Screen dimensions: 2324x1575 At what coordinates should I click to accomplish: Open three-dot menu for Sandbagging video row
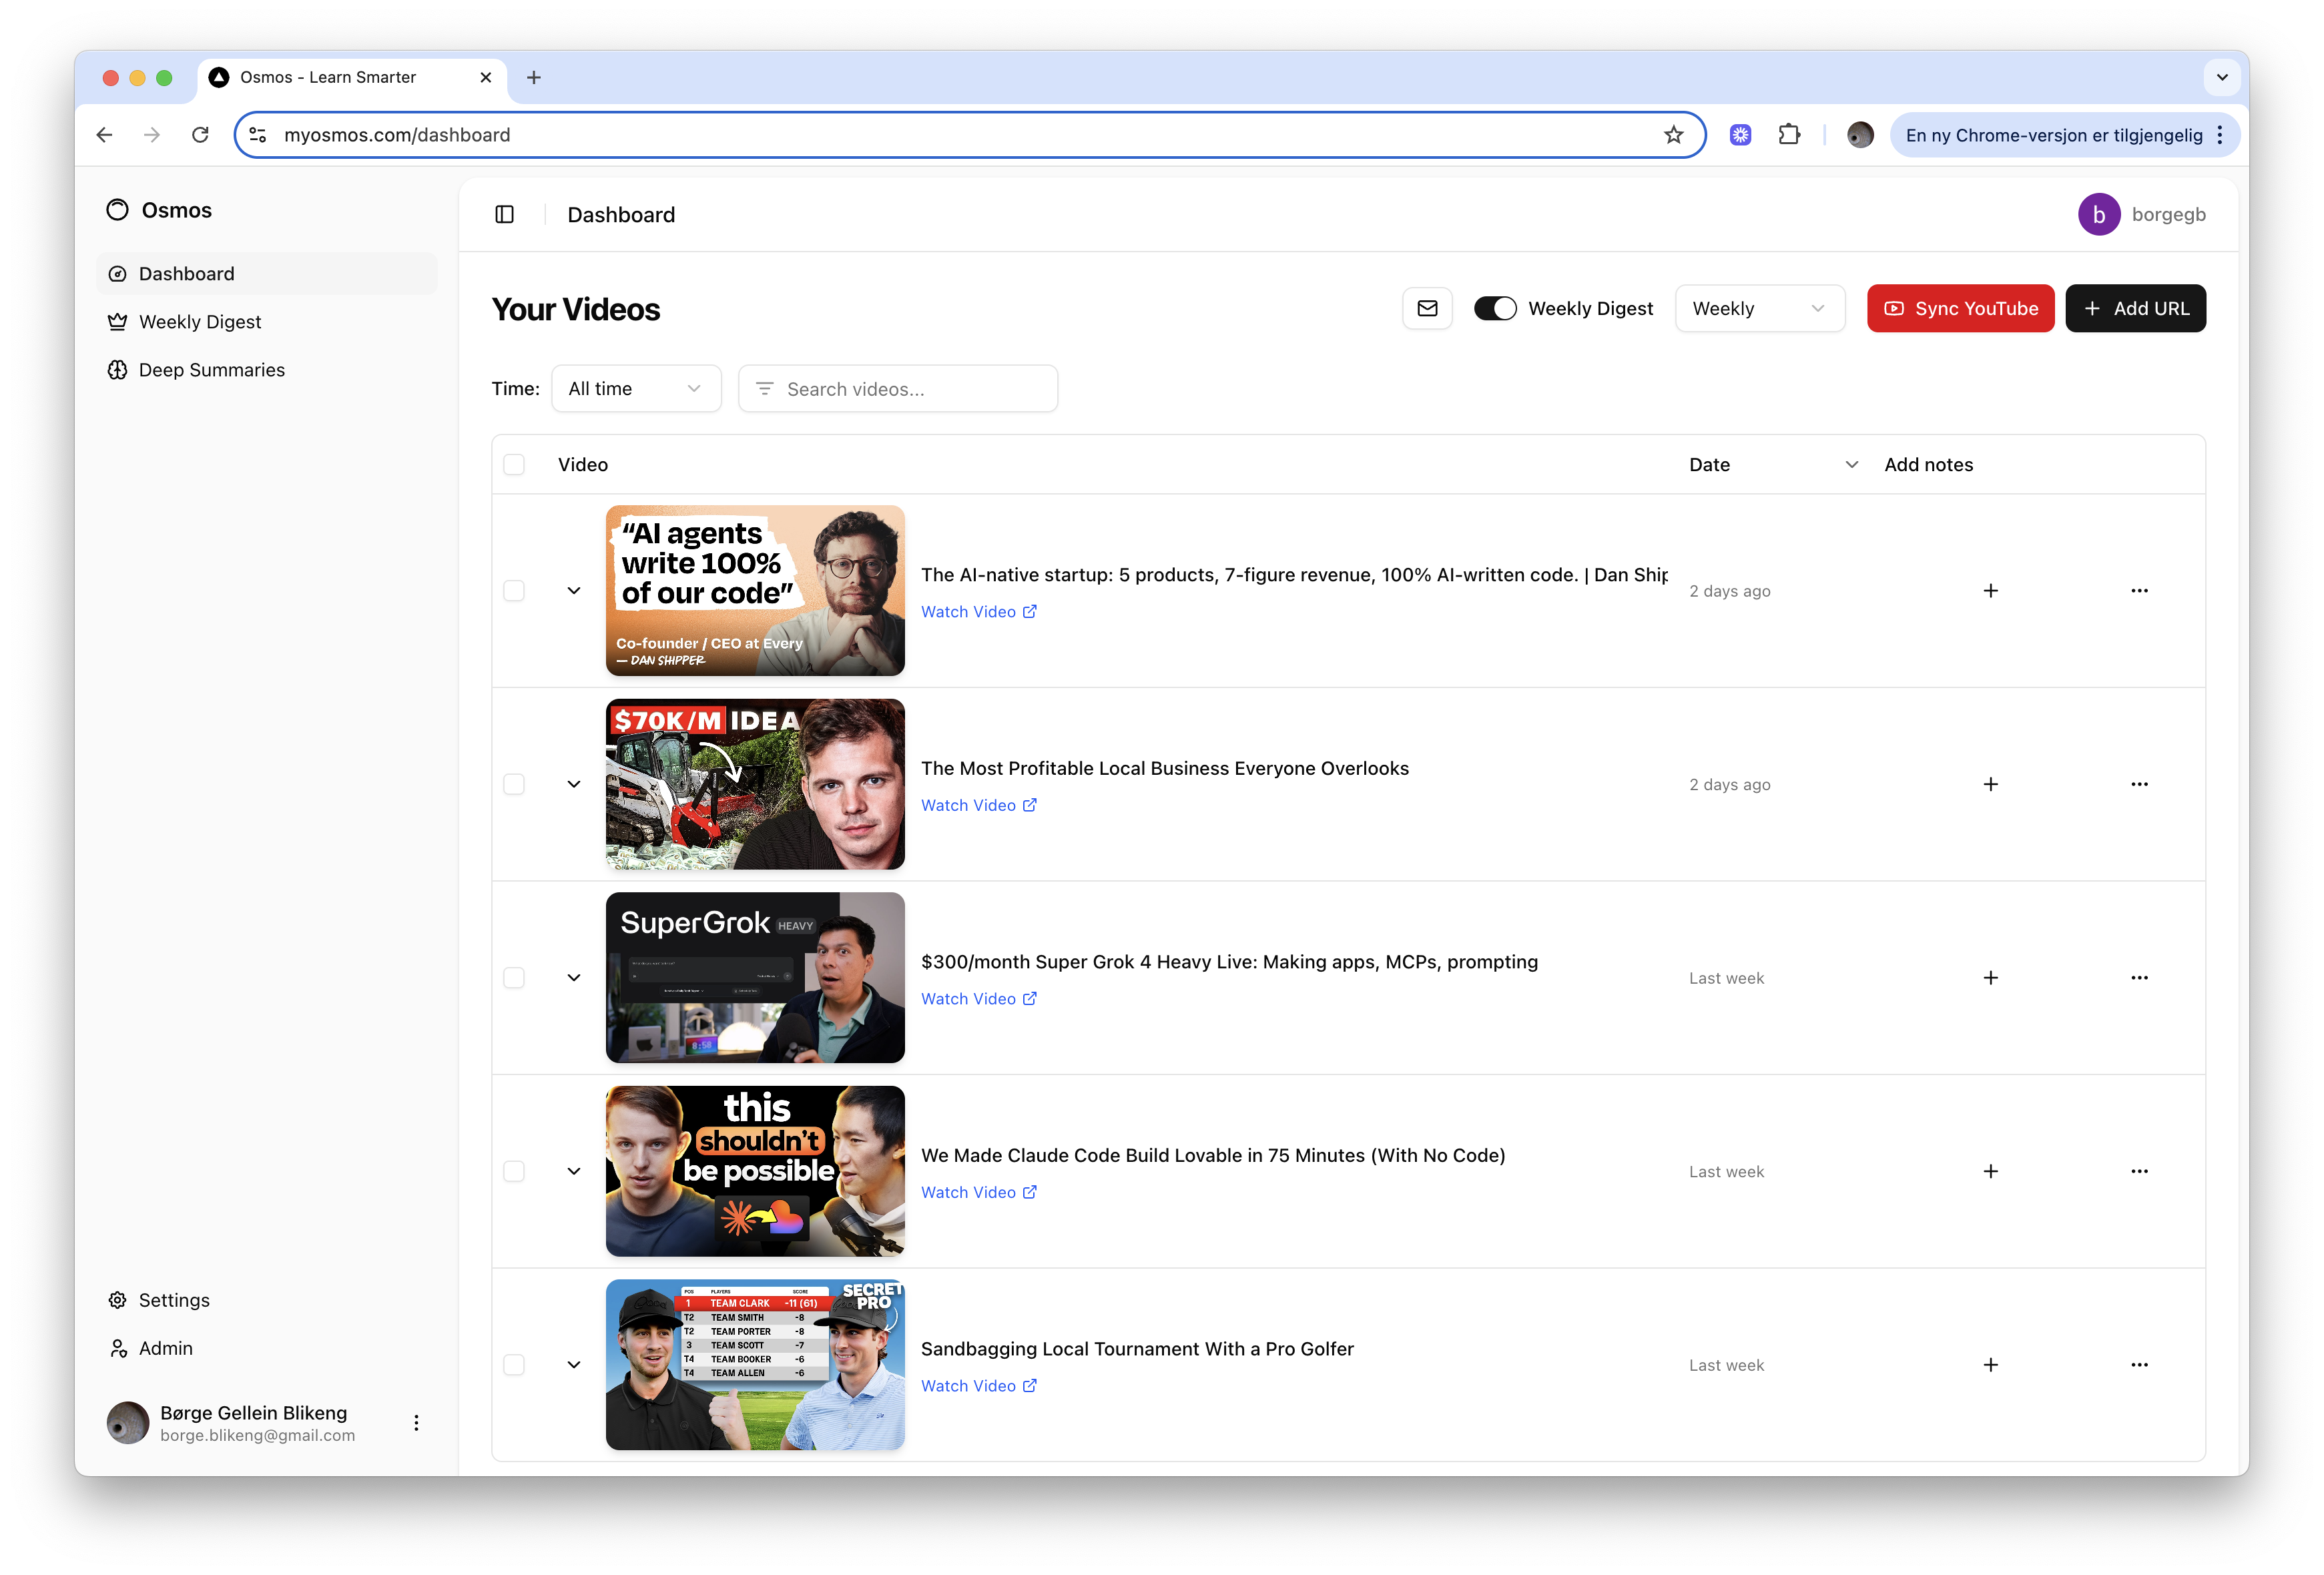click(x=2139, y=1364)
